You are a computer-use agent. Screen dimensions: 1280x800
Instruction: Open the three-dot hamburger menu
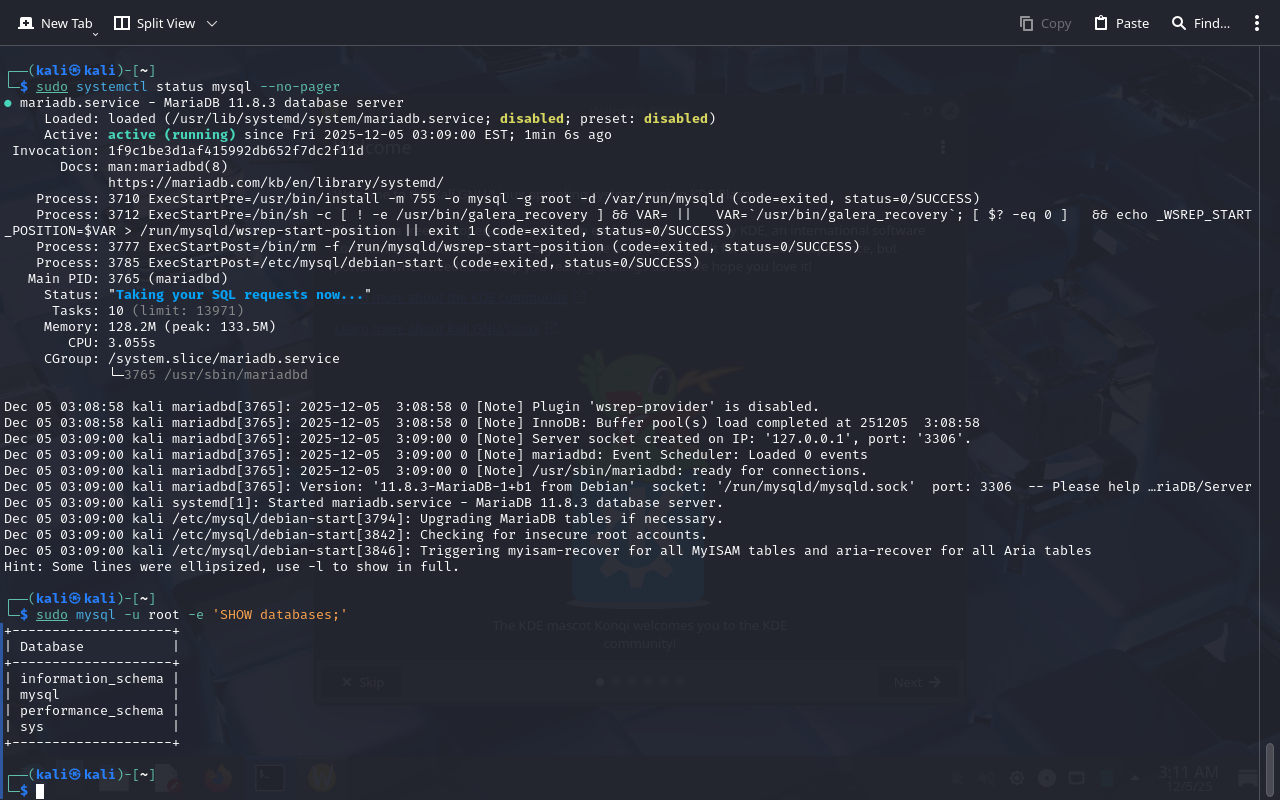[x=1257, y=23]
